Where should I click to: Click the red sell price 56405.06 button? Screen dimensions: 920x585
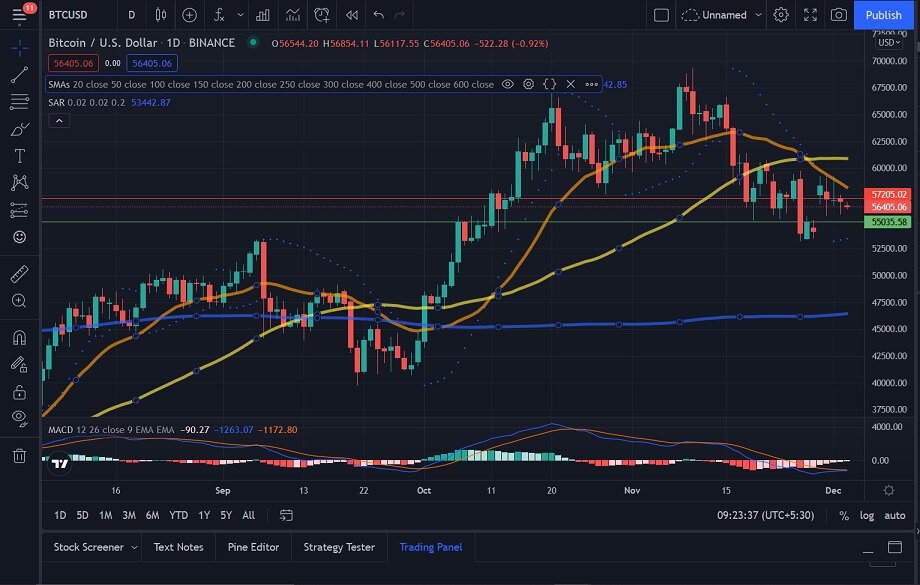click(x=73, y=63)
